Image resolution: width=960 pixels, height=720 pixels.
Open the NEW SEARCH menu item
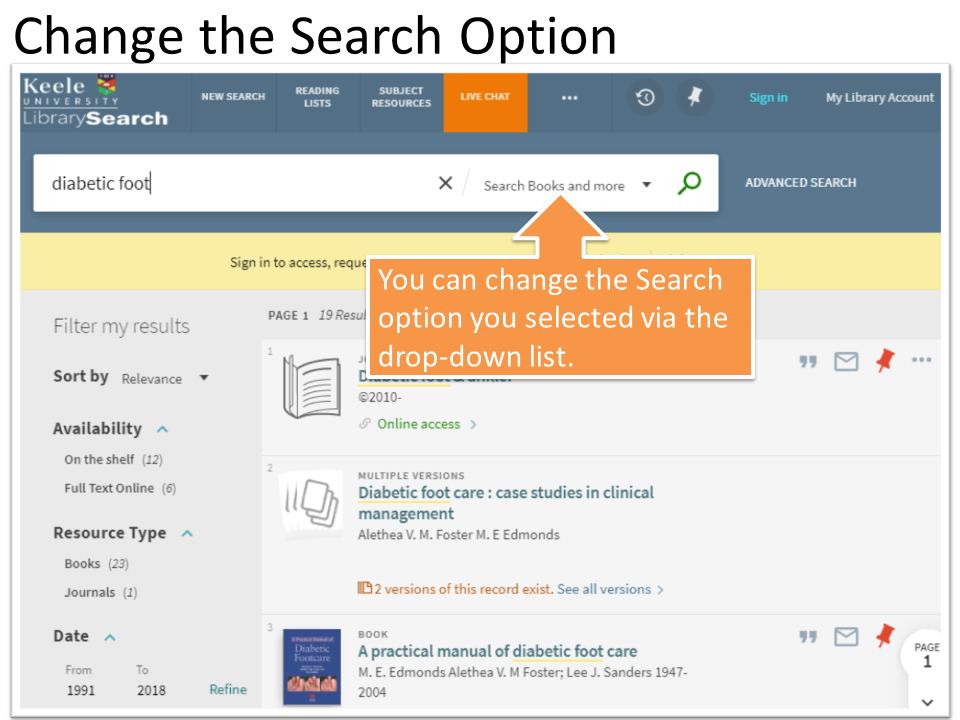(x=233, y=96)
